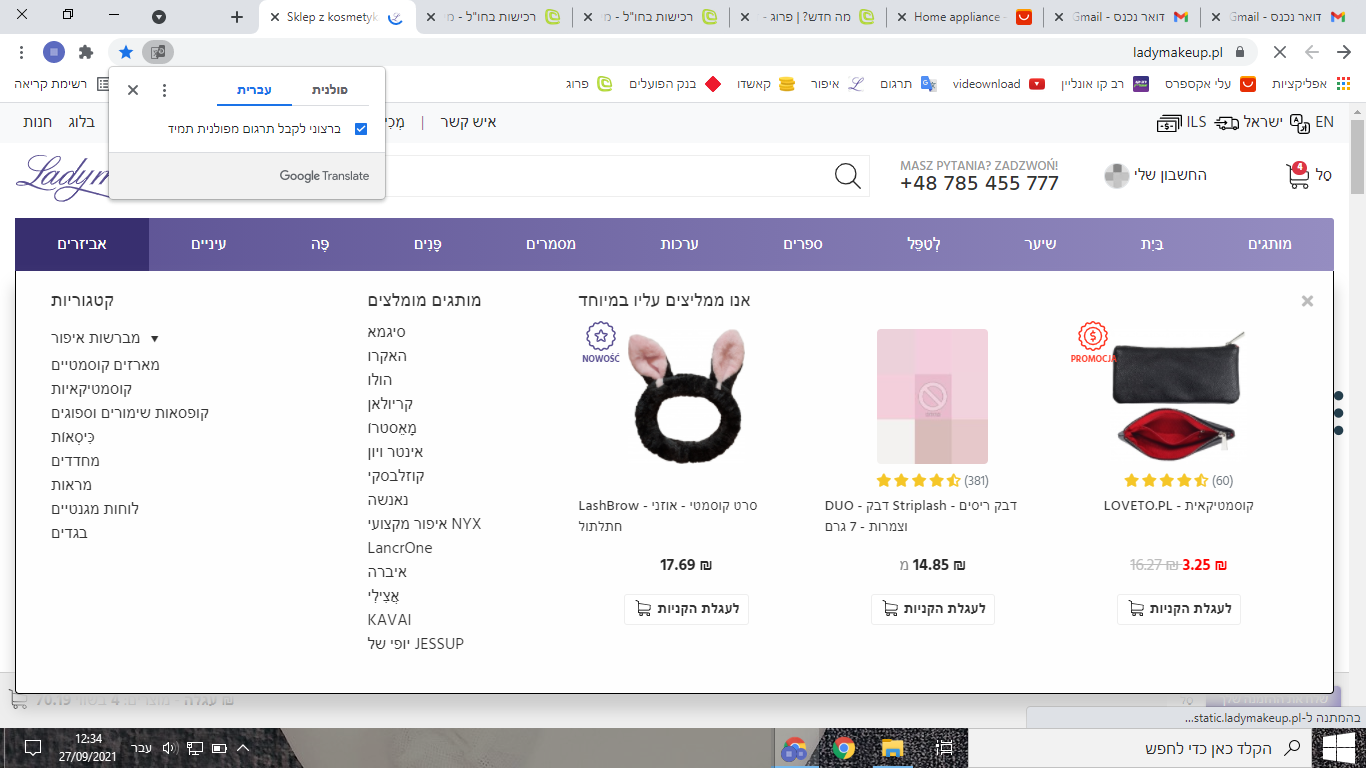This screenshot has width=1366, height=768.
Task: Open the קאשדו bookmark
Action: click(x=768, y=84)
